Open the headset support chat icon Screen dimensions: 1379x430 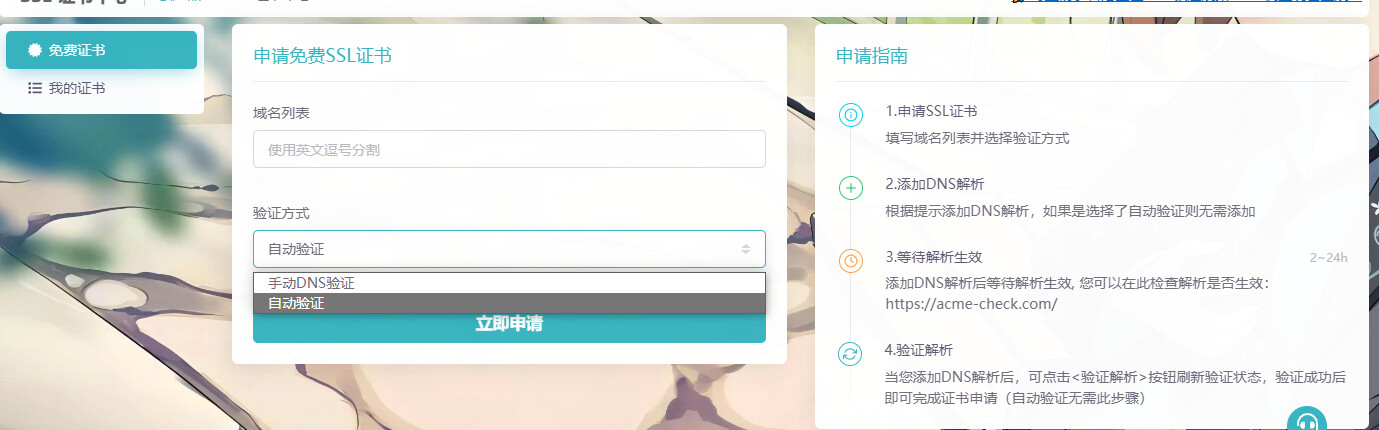pyautogui.click(x=1306, y=420)
